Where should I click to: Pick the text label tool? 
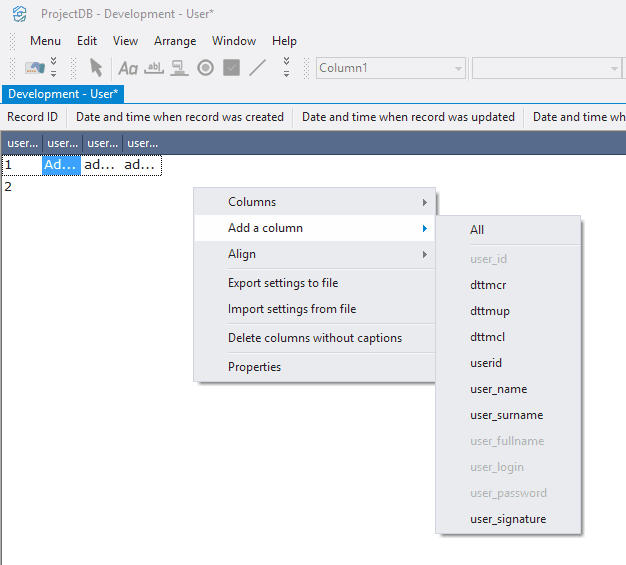point(128,68)
